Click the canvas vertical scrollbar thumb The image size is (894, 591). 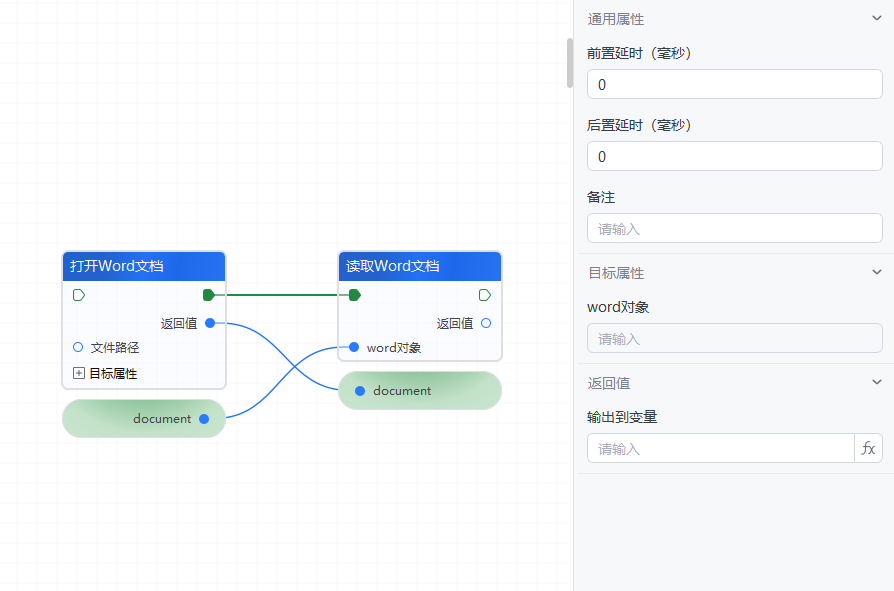click(x=570, y=62)
